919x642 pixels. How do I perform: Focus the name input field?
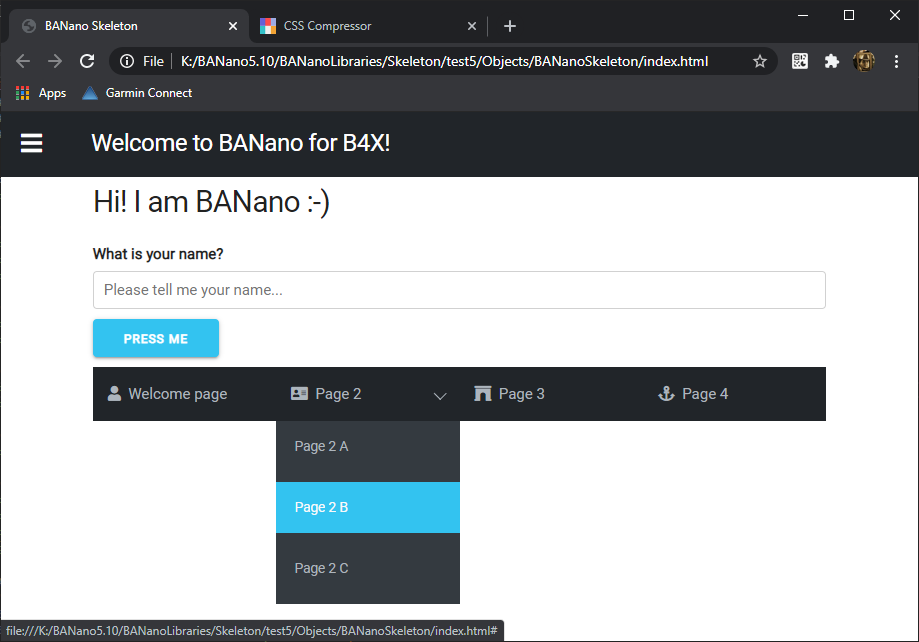tap(459, 290)
